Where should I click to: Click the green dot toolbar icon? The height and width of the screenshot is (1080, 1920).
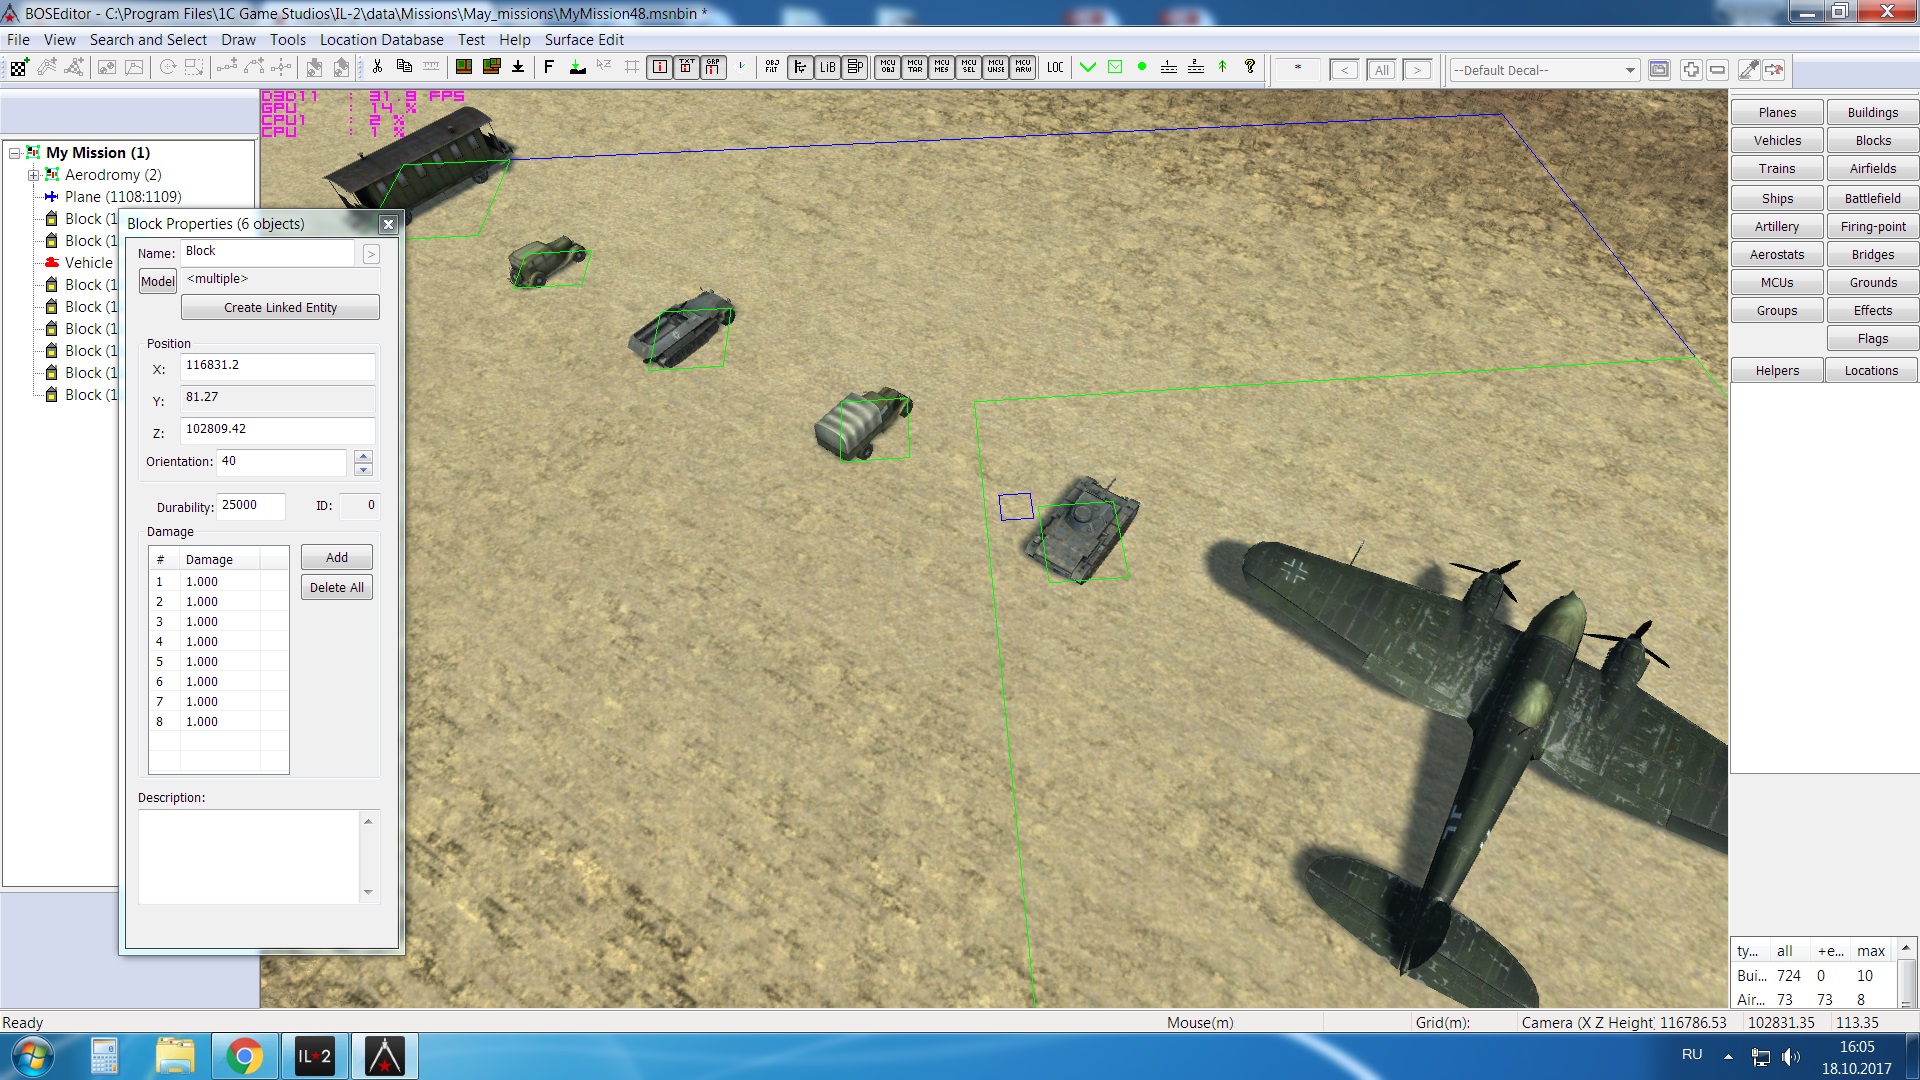coord(1142,67)
